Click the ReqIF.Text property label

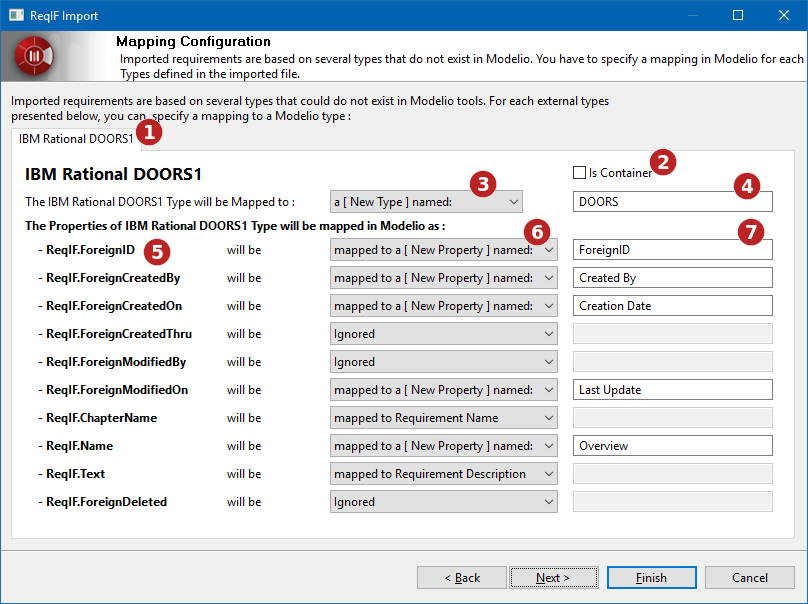coord(75,474)
